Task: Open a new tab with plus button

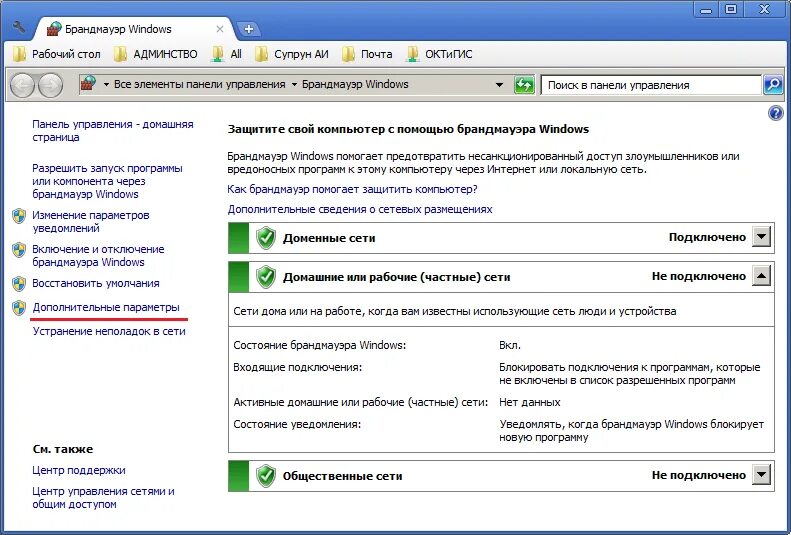Action: click(249, 29)
